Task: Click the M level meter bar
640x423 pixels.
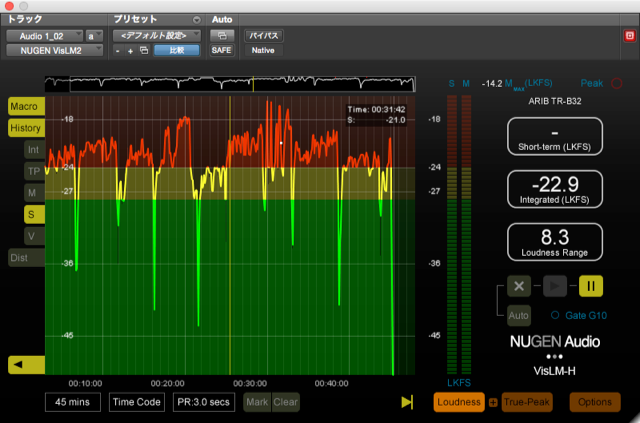Action: coord(466,235)
